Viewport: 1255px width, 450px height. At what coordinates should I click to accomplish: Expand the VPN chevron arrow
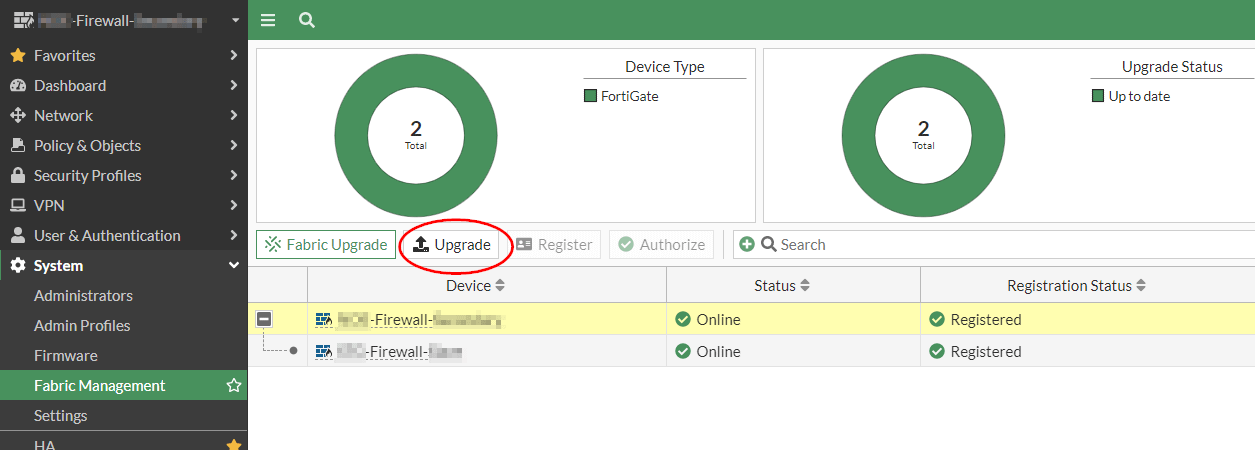[x=233, y=205]
